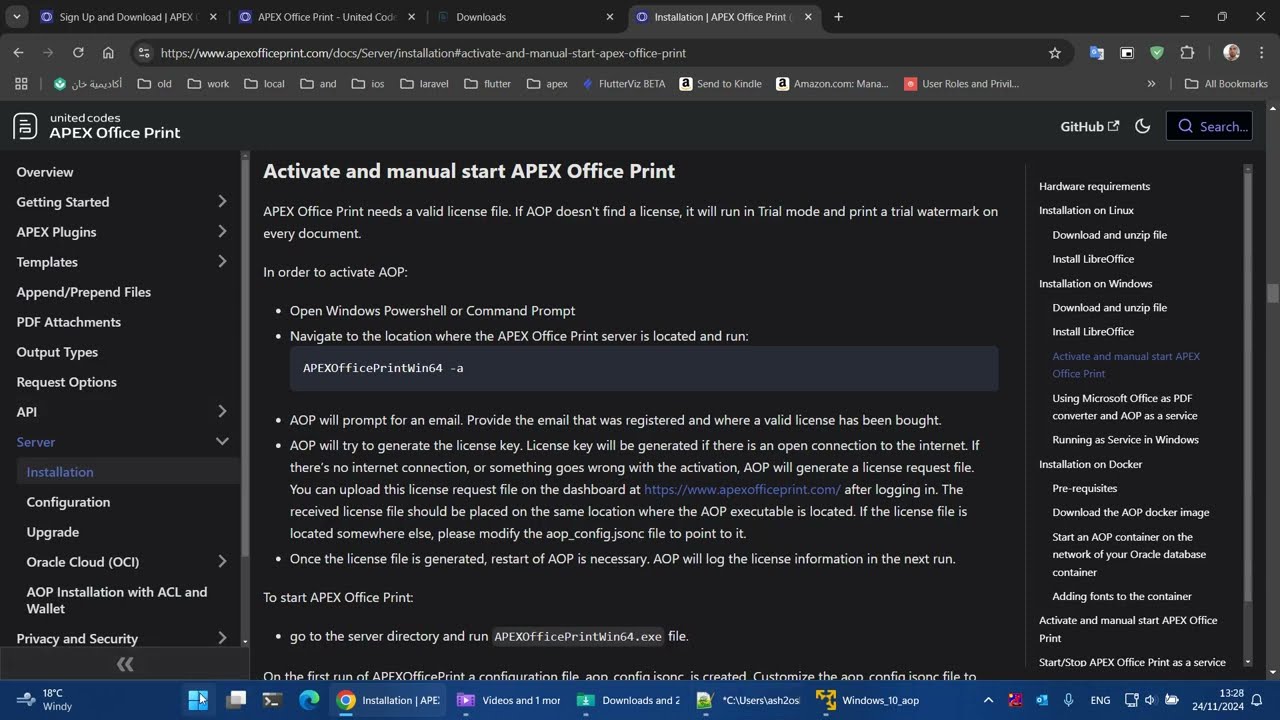Image resolution: width=1280 pixels, height=720 pixels.
Task: Open Microsoft Edge from taskbar
Action: [310, 700]
